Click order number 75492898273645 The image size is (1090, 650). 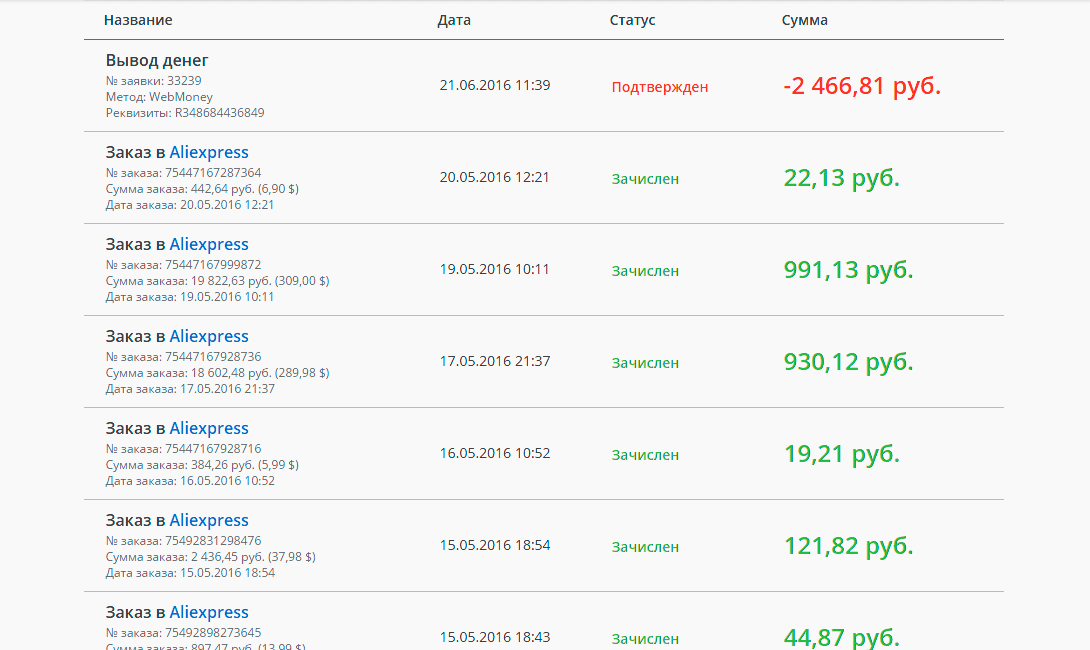(x=184, y=633)
